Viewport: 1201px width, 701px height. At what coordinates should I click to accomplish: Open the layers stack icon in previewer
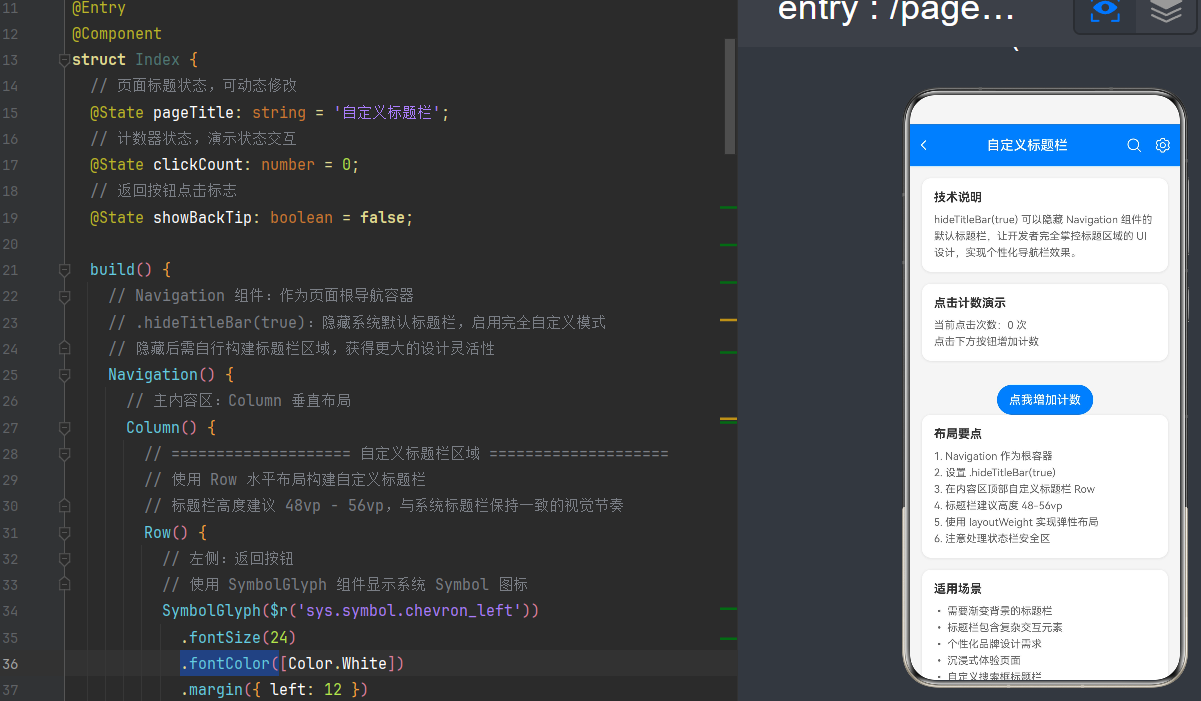(x=1166, y=11)
